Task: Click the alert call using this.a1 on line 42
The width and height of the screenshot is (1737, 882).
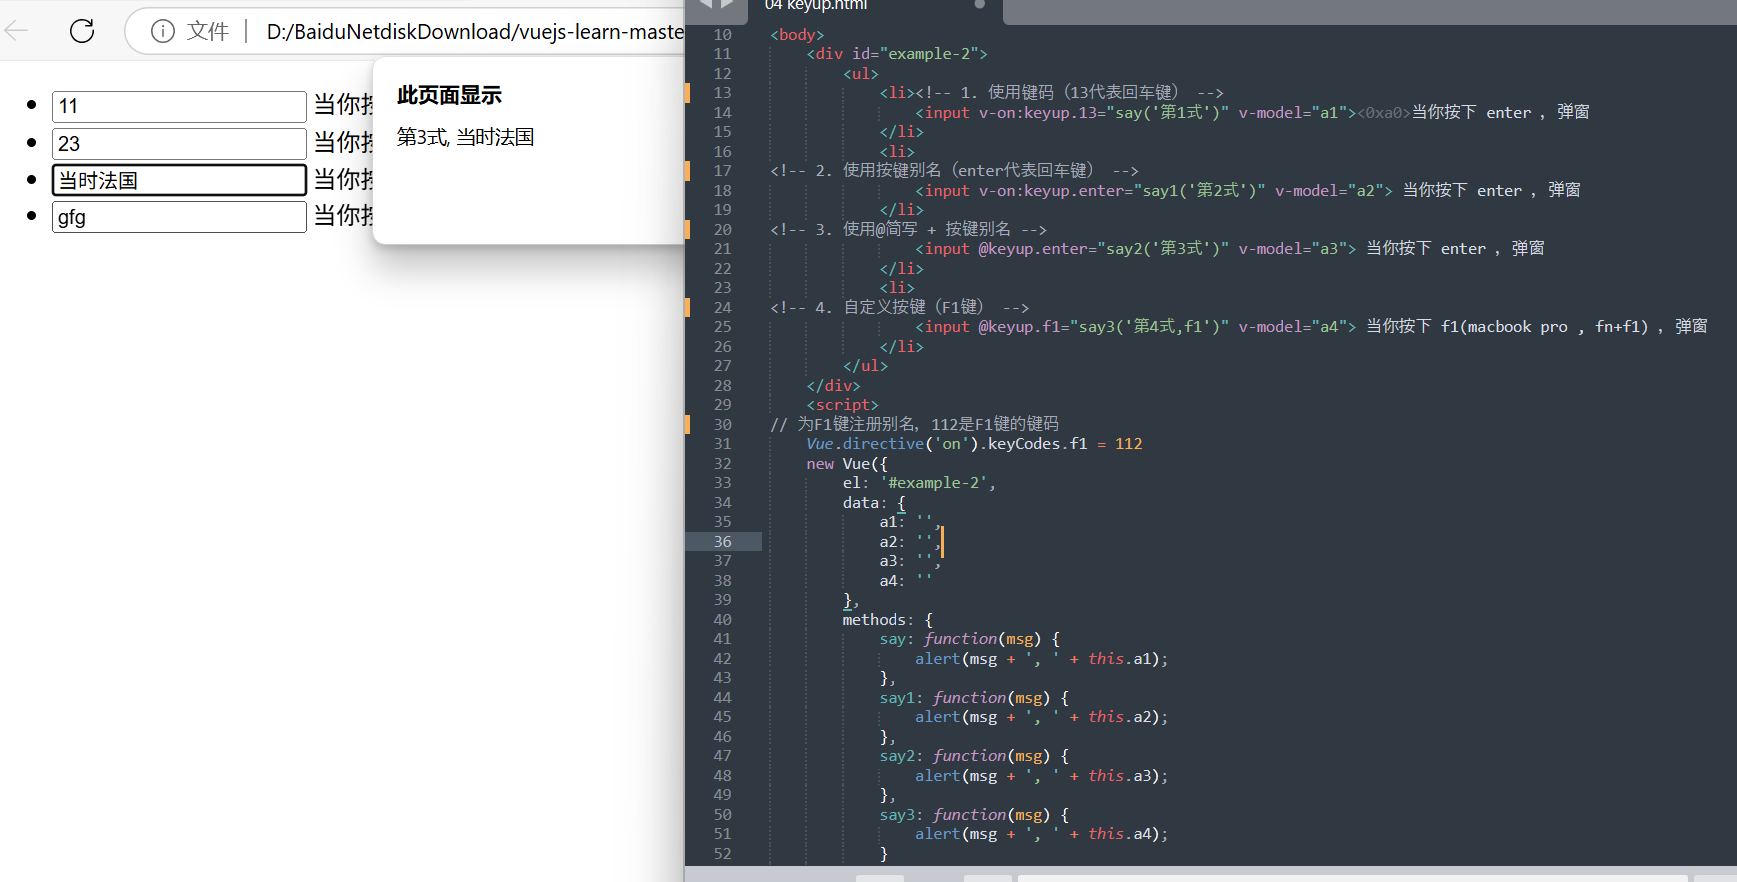Action: [1041, 659]
